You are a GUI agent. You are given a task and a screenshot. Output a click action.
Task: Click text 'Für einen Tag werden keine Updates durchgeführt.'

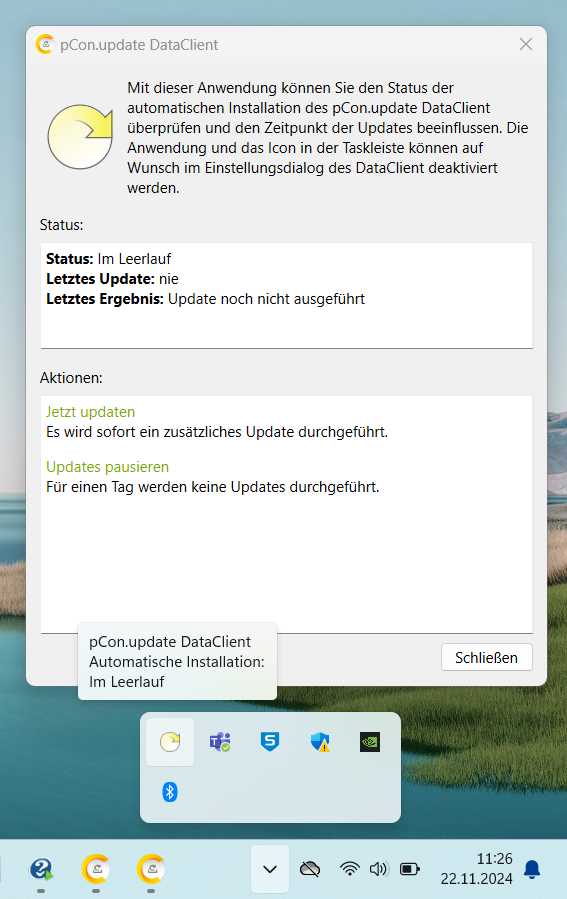pyautogui.click(x=213, y=487)
